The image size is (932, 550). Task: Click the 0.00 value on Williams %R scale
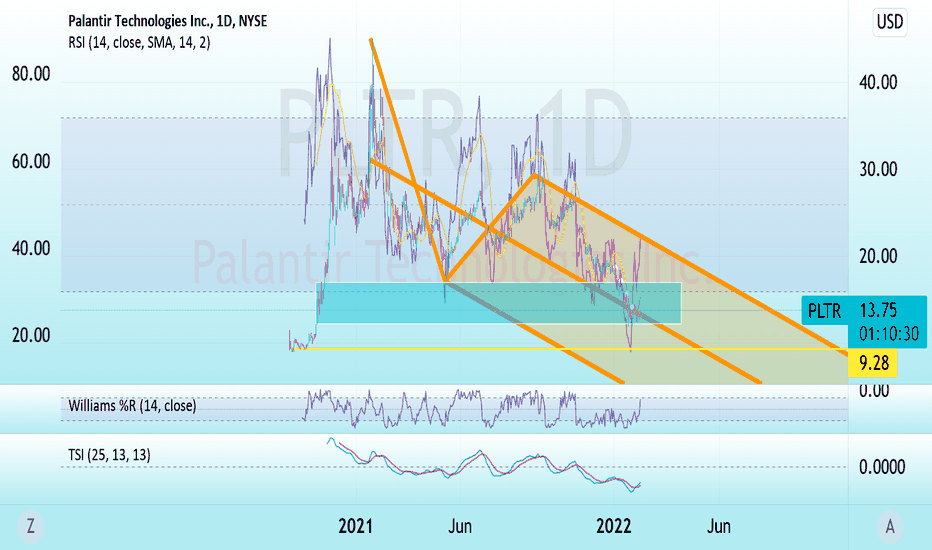tap(874, 391)
